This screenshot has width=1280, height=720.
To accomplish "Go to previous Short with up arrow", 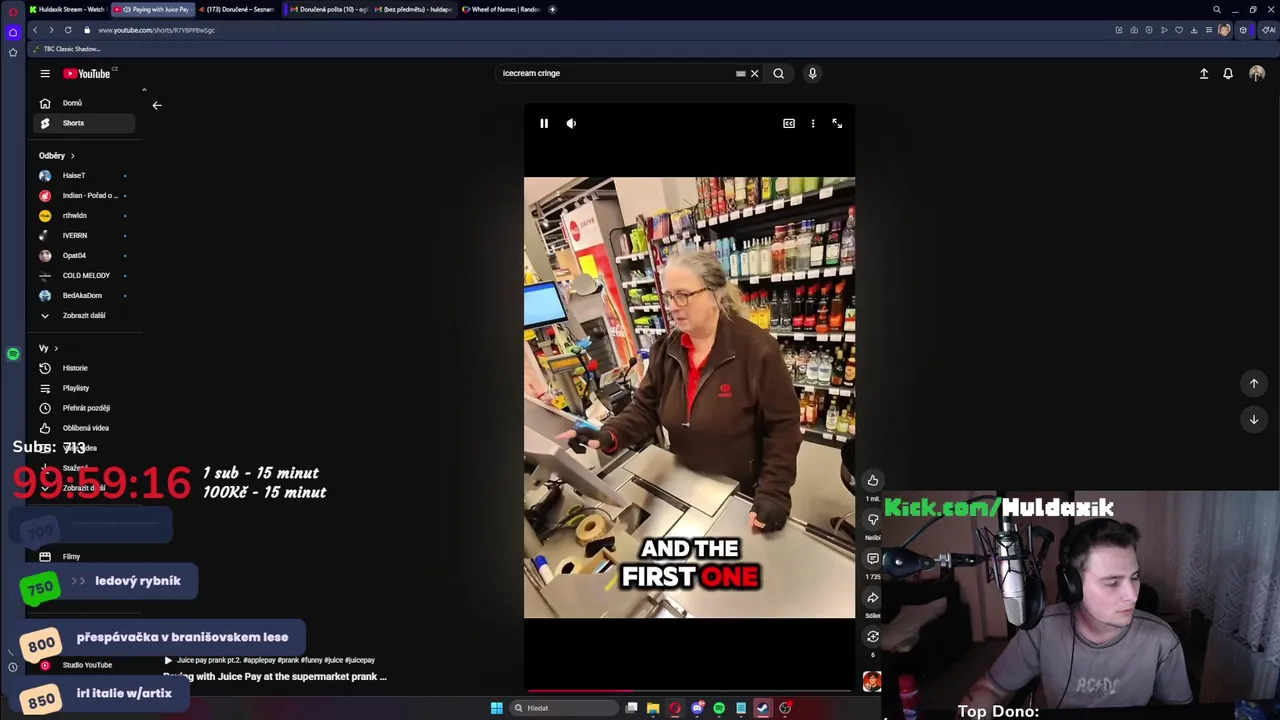I will tap(1254, 383).
